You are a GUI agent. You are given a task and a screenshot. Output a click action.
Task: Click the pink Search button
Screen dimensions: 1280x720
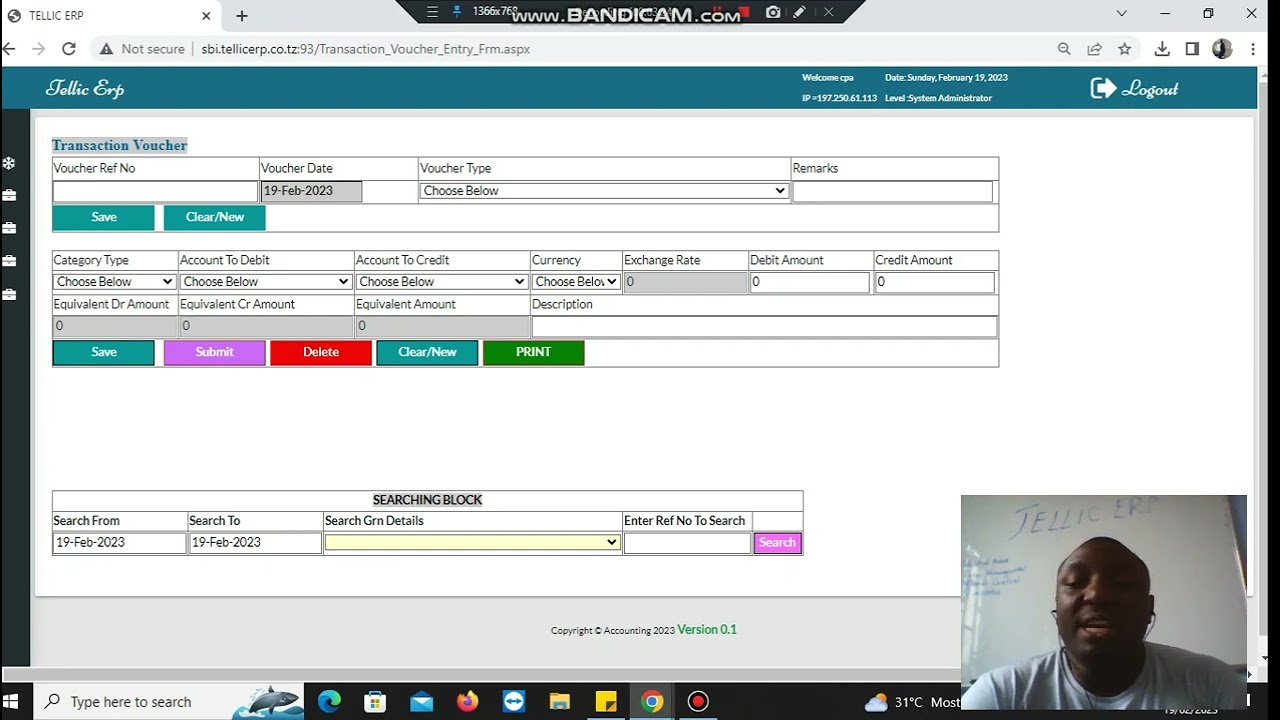pyautogui.click(x=777, y=543)
